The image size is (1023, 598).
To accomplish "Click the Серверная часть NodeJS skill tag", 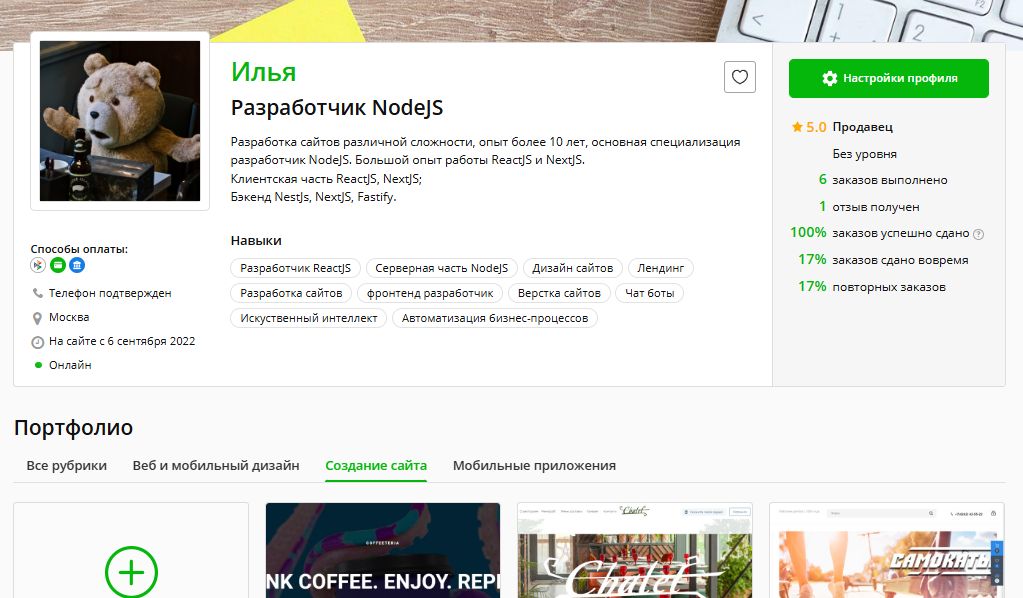I will click(x=442, y=268).
